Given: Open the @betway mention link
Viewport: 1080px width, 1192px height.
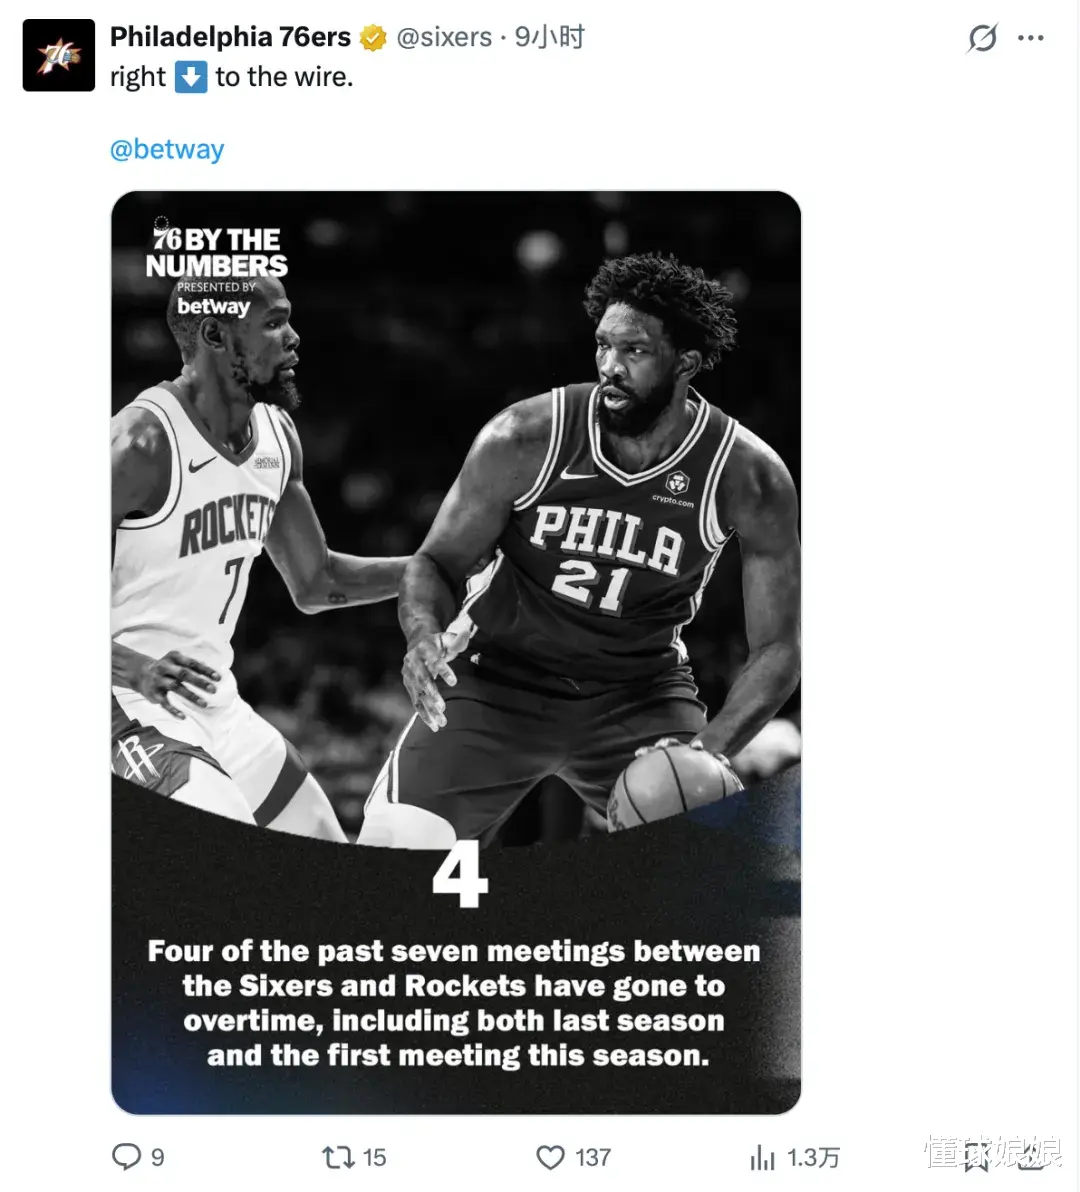Looking at the screenshot, I should pos(167,149).
